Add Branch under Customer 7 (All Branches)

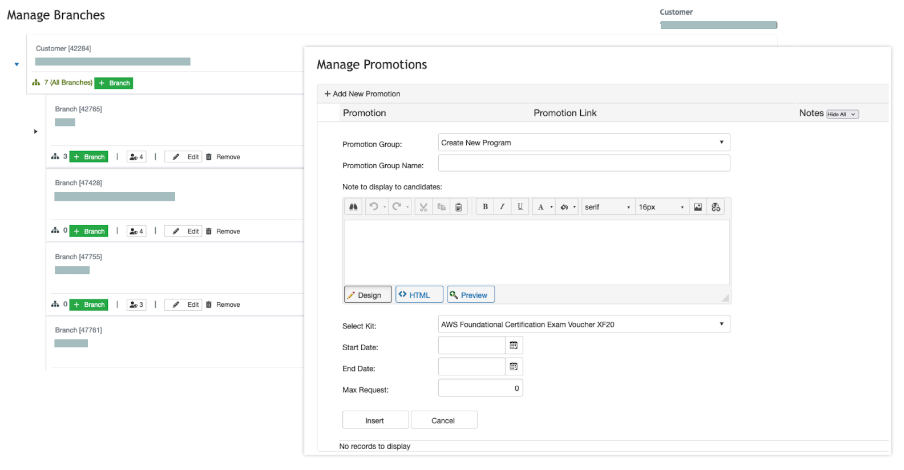click(x=114, y=83)
